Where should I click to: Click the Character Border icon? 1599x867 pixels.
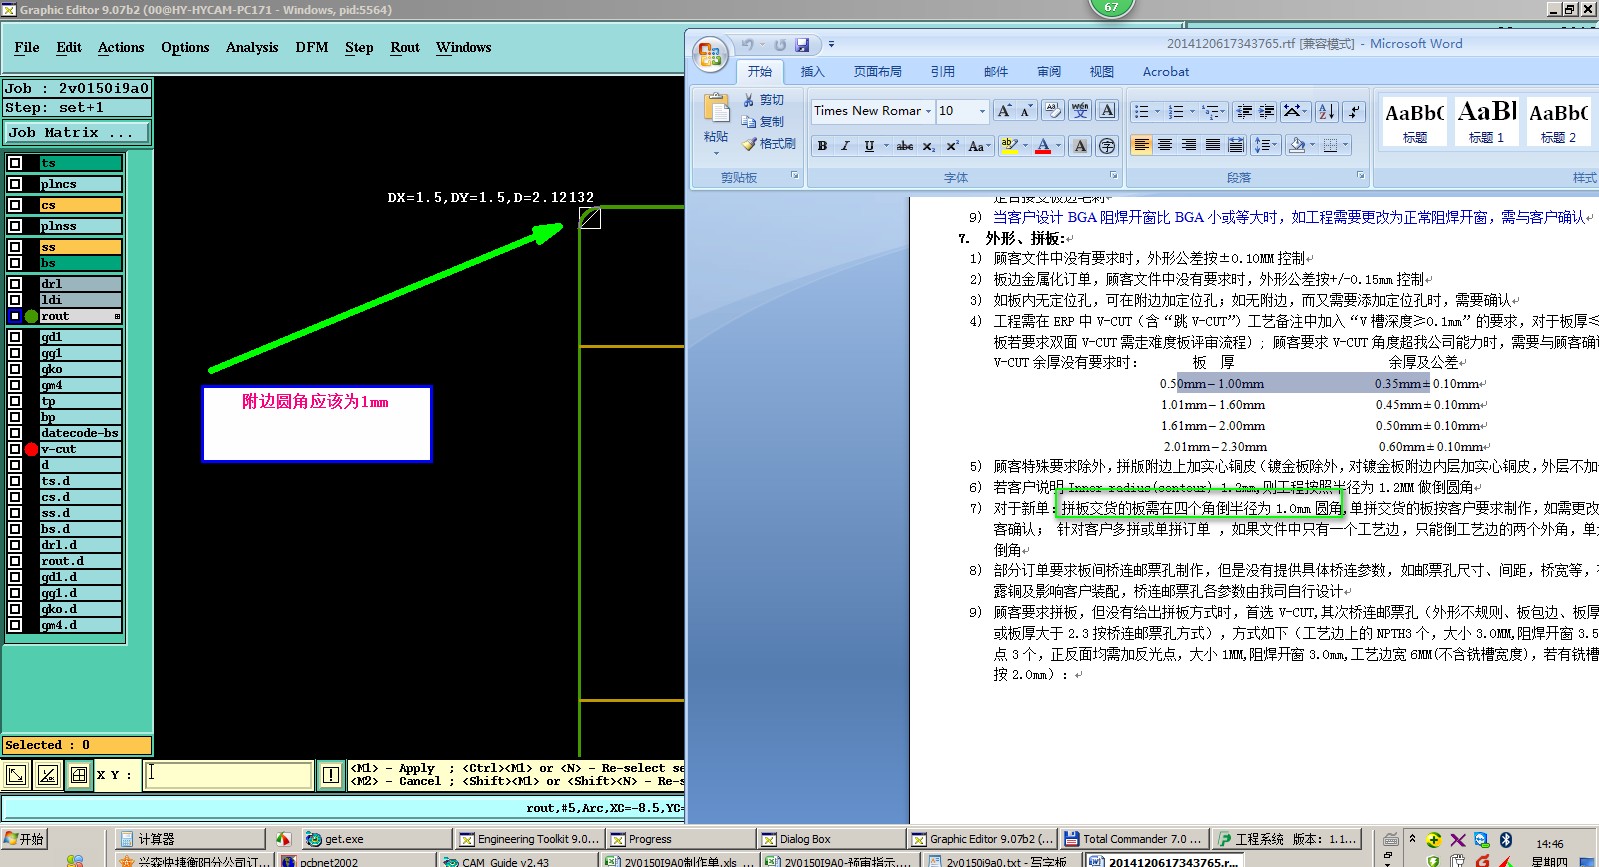point(1107,111)
